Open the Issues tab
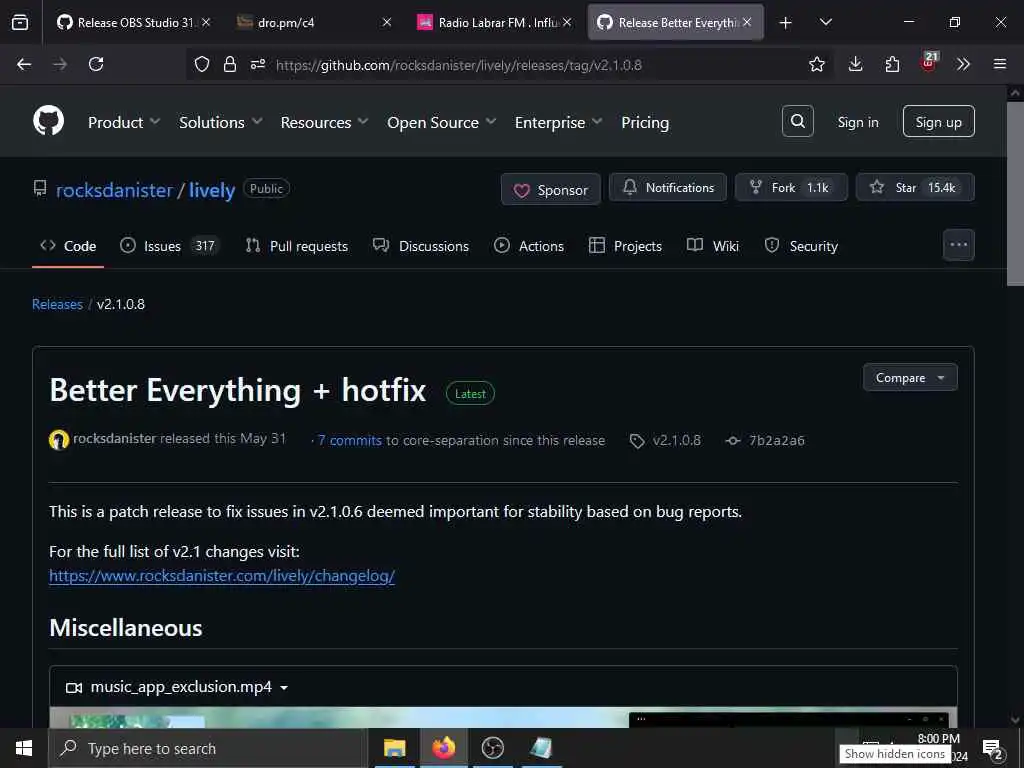1024x768 pixels. pos(171,246)
